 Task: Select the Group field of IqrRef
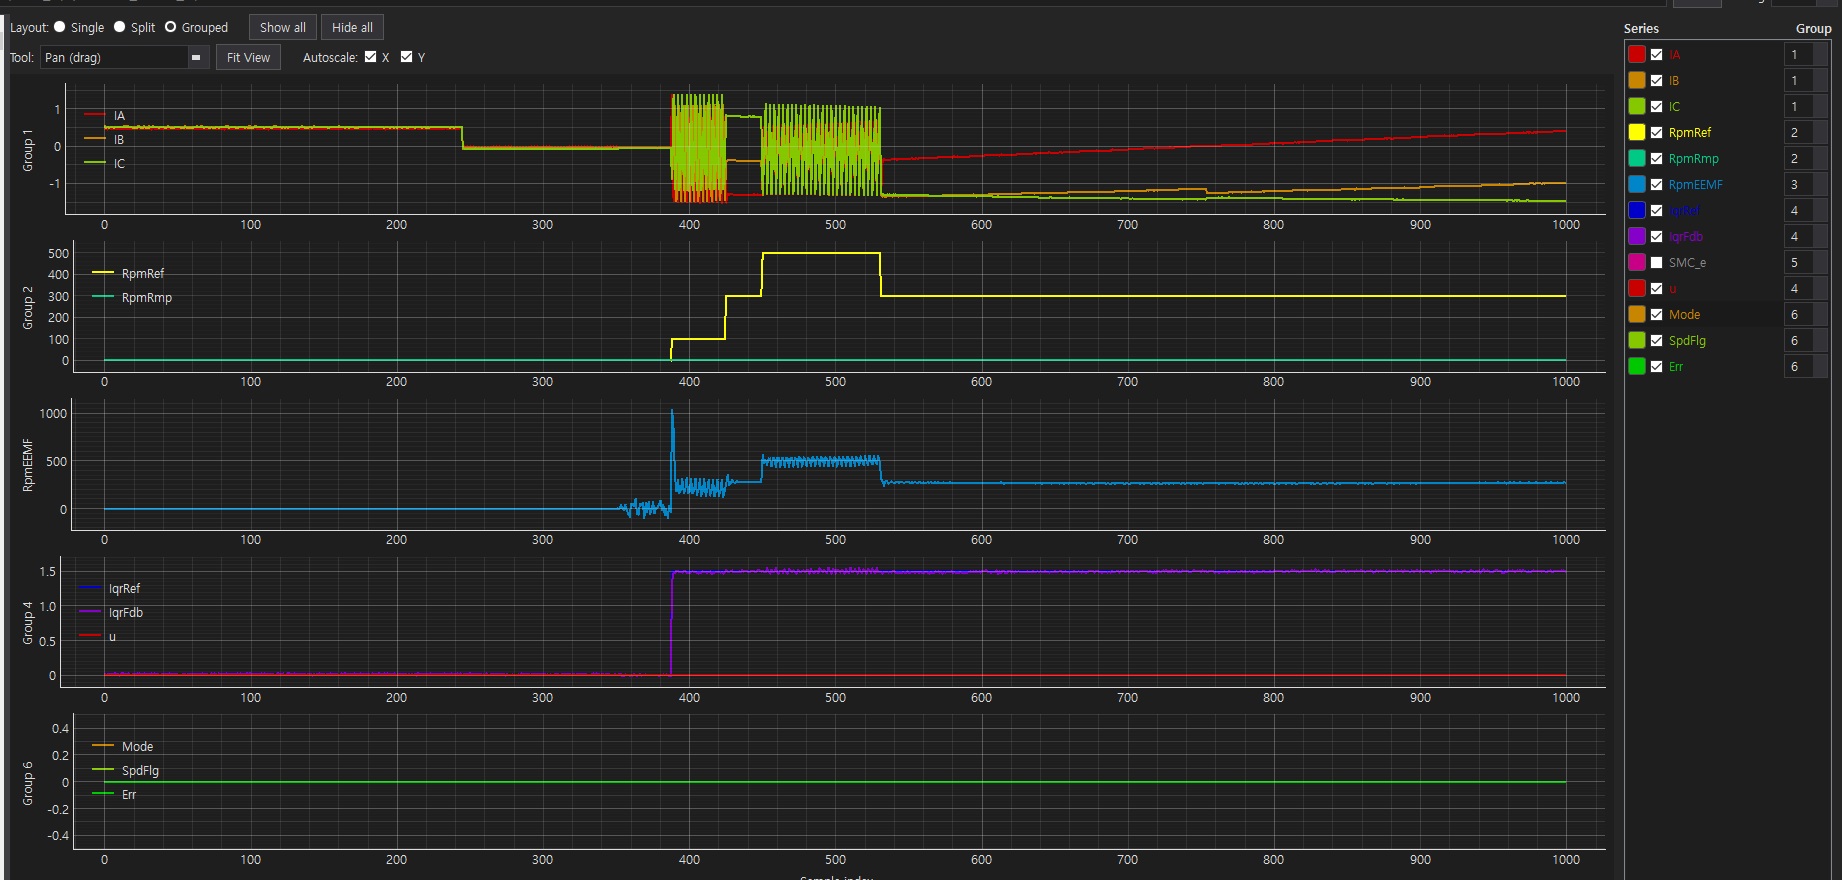point(1806,210)
